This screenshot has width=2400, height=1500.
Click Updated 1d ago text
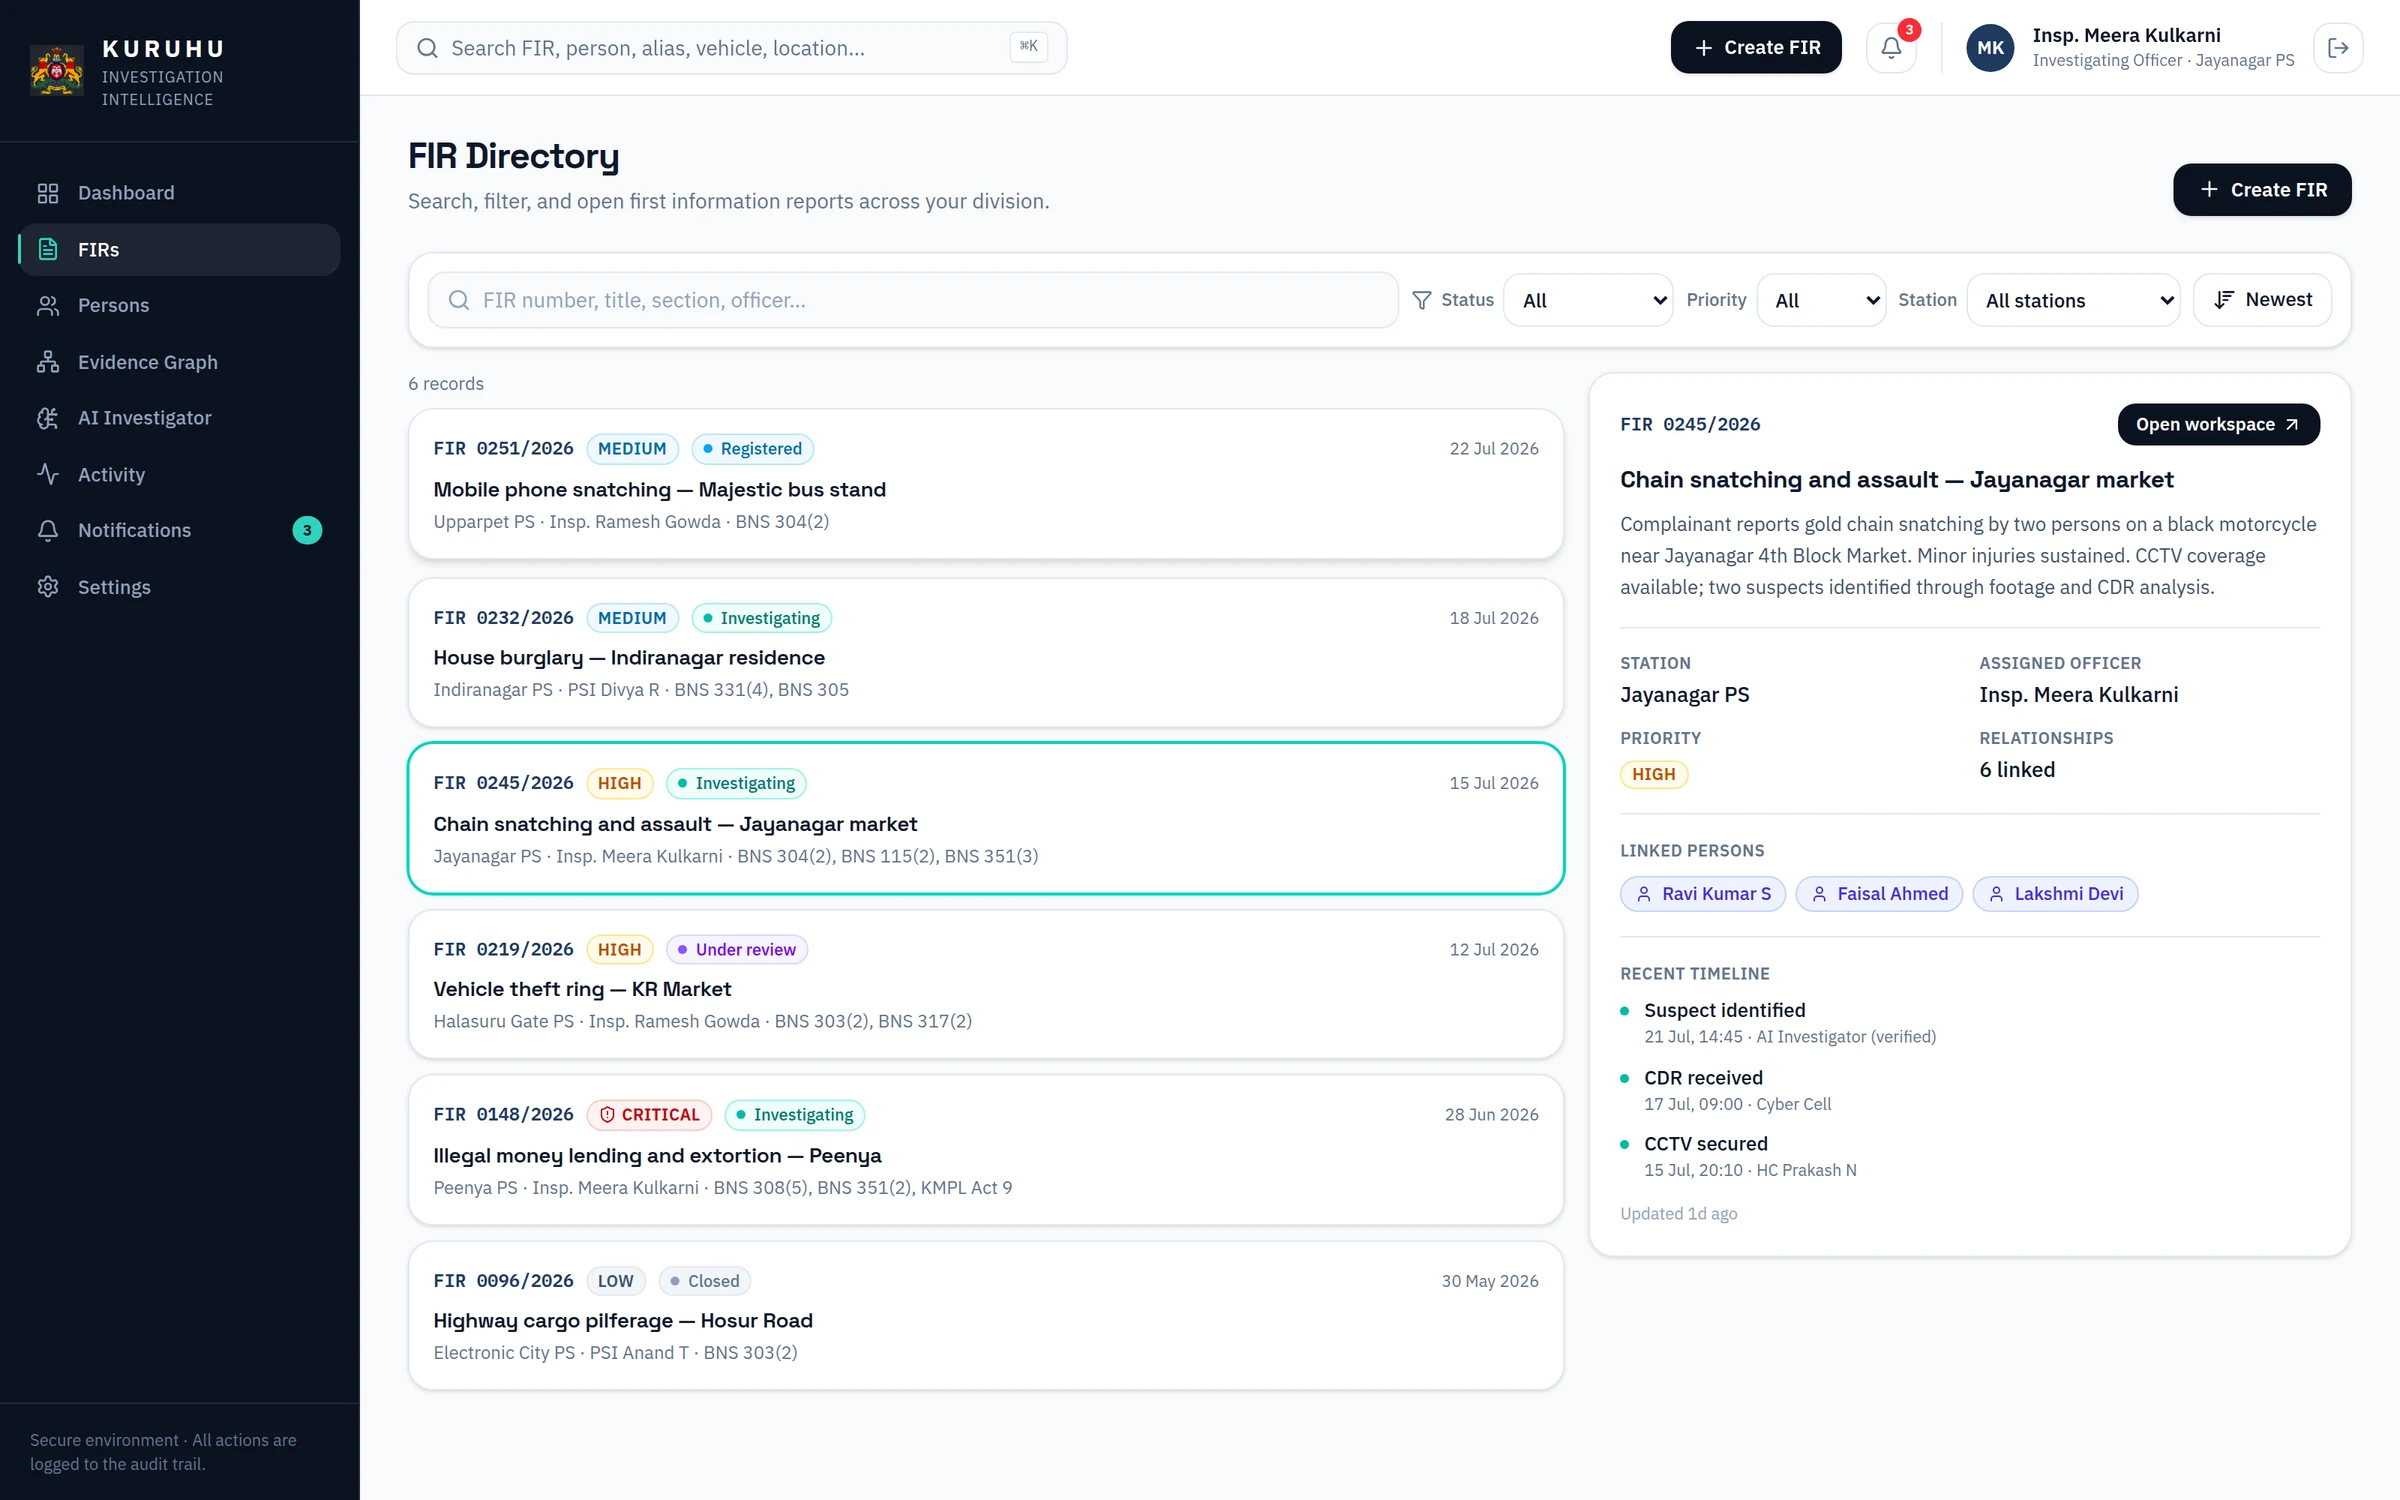[1678, 1214]
